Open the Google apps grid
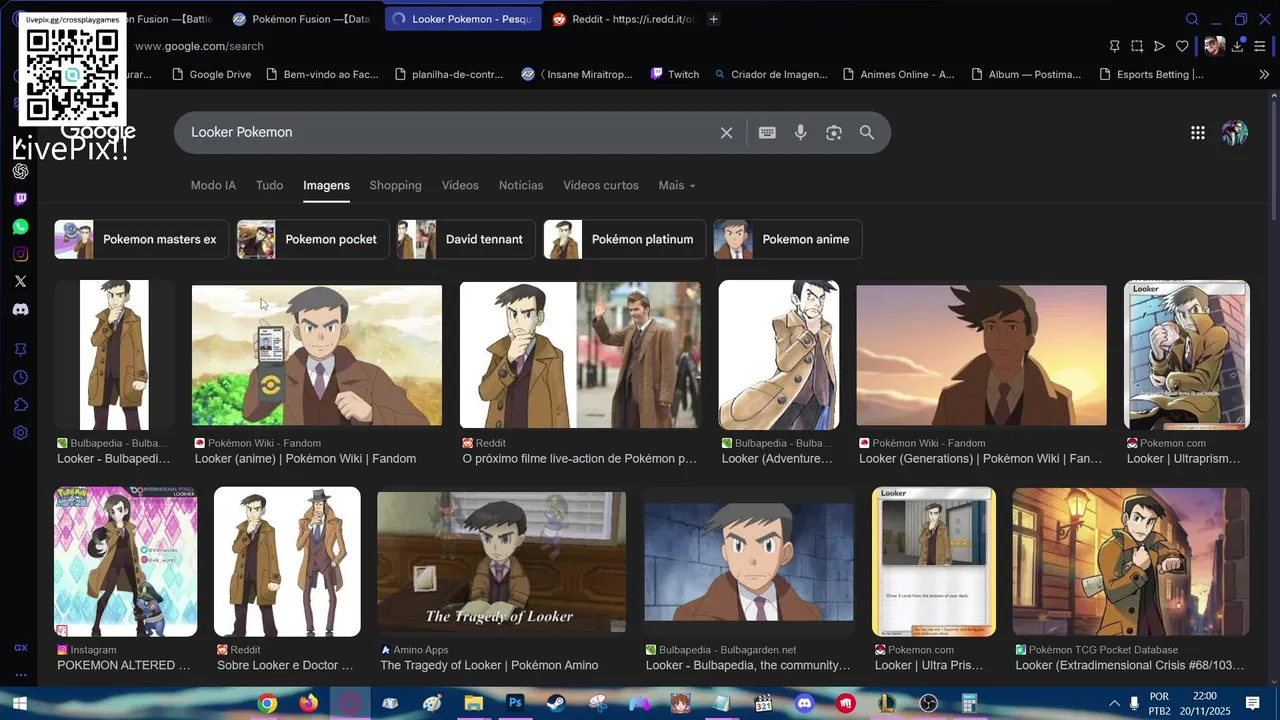1280x720 pixels. pos(1197,133)
